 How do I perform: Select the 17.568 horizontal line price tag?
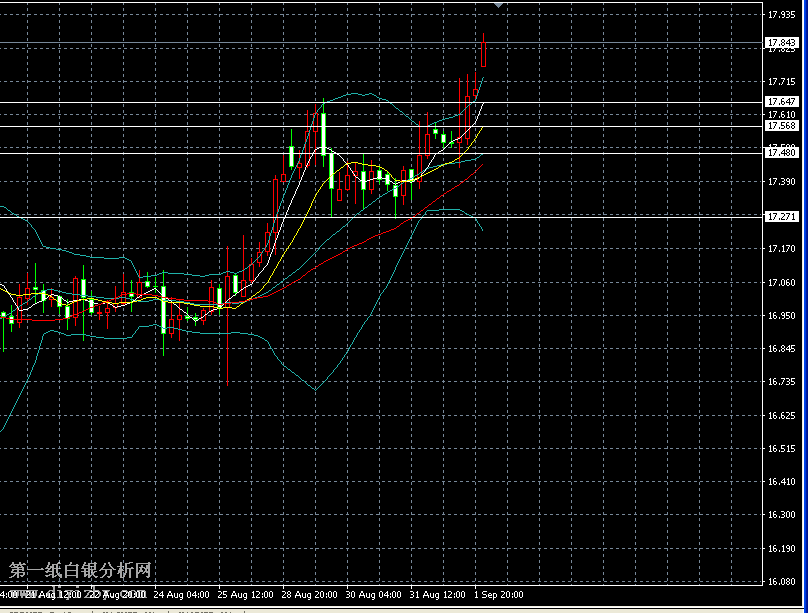[x=781, y=126]
